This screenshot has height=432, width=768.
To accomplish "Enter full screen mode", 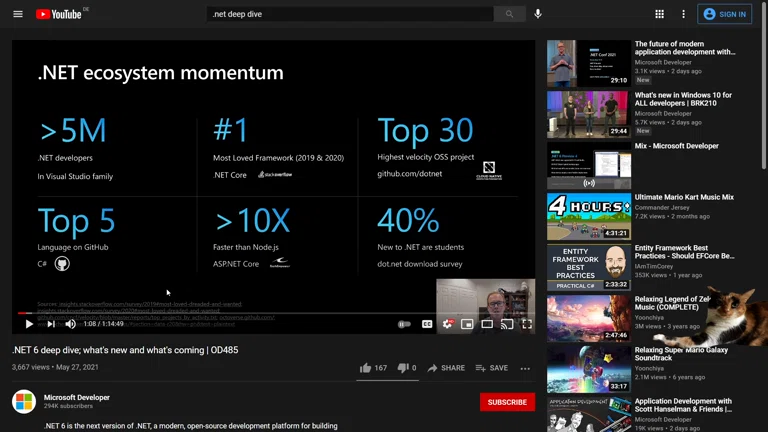I will 527,324.
